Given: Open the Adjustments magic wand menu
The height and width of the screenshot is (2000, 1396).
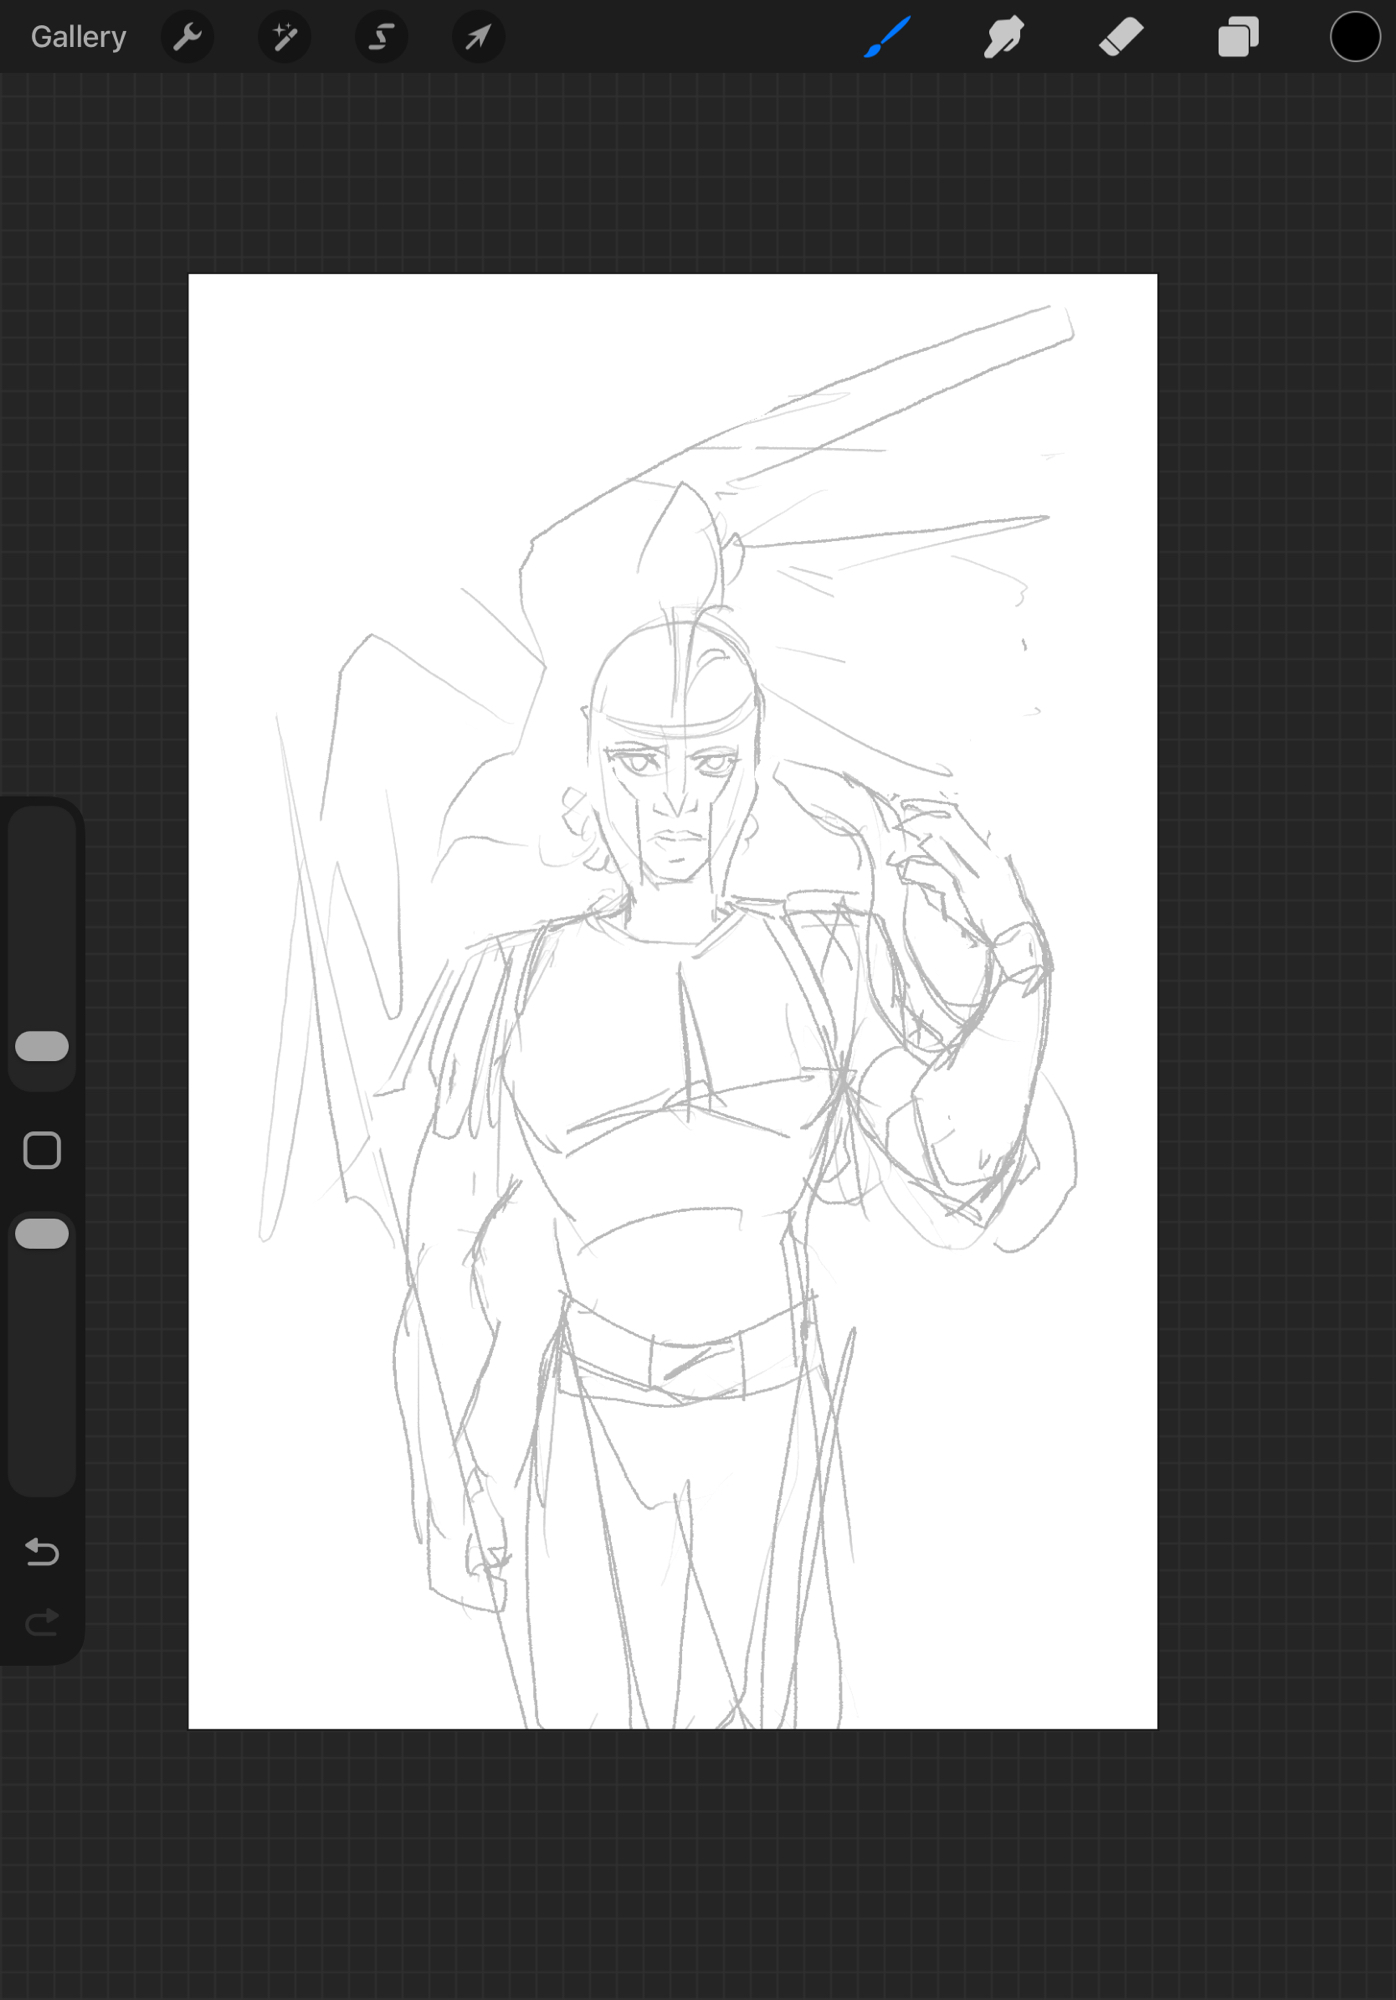Looking at the screenshot, I should point(284,37).
